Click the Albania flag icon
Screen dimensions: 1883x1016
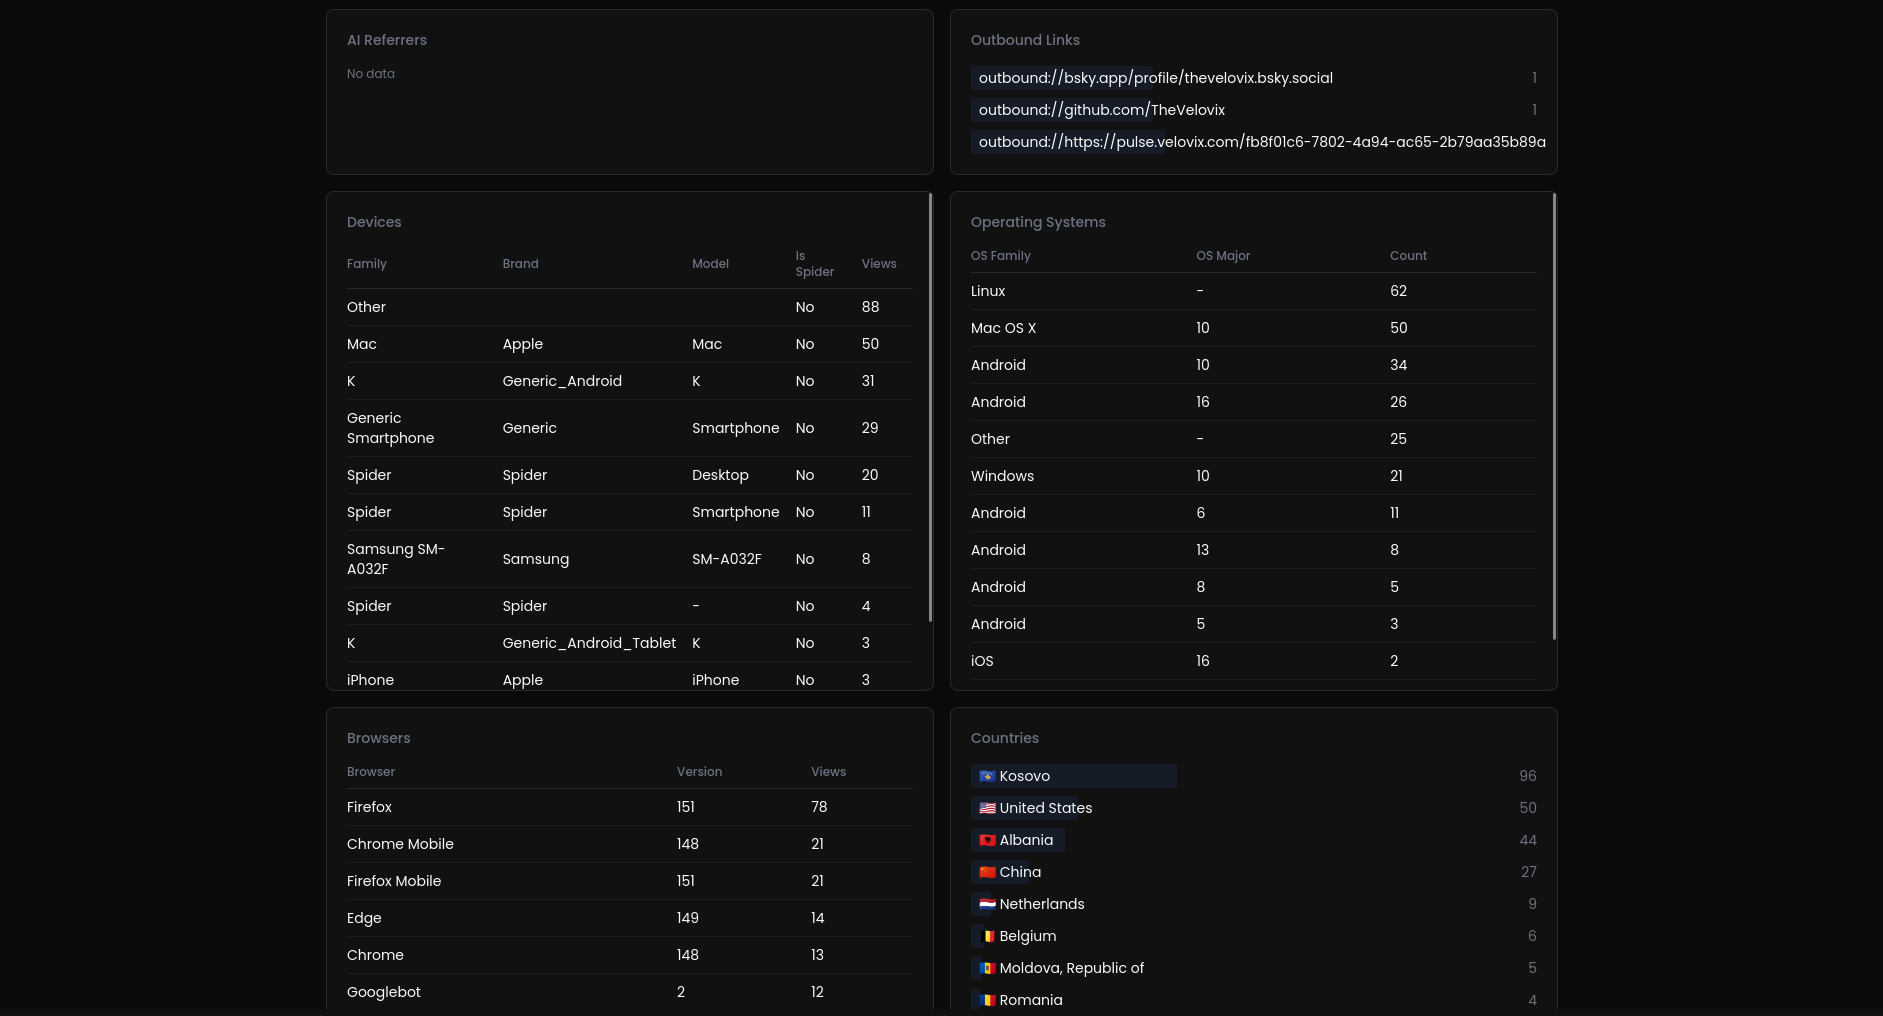(987, 840)
